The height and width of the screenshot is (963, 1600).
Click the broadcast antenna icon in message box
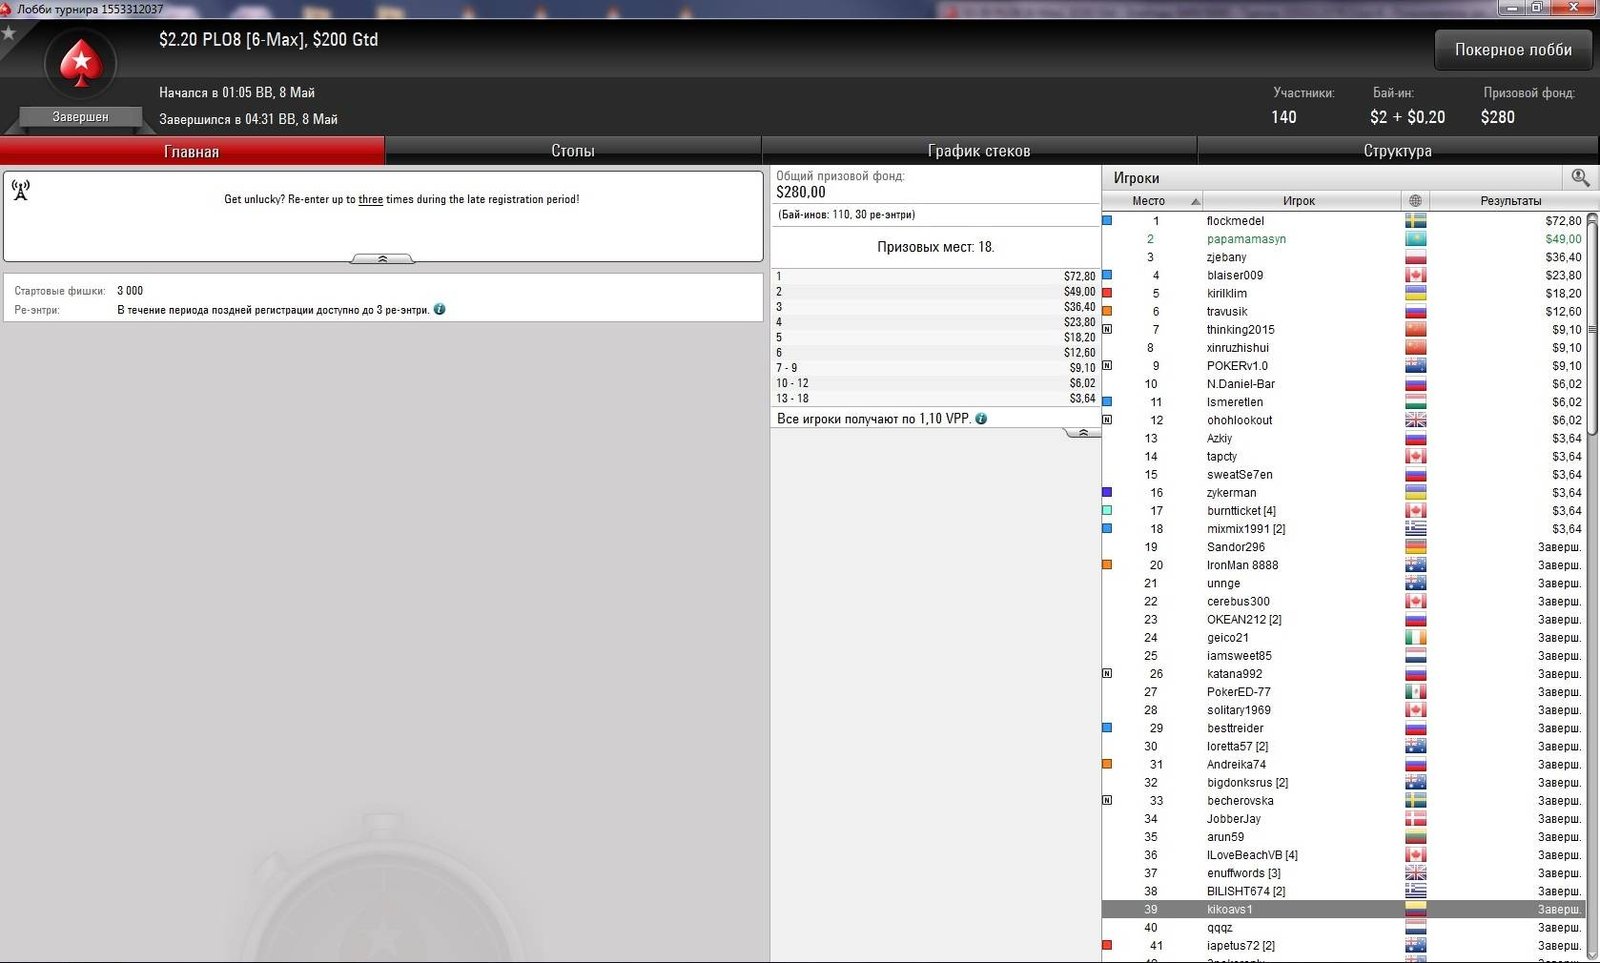[x=21, y=190]
